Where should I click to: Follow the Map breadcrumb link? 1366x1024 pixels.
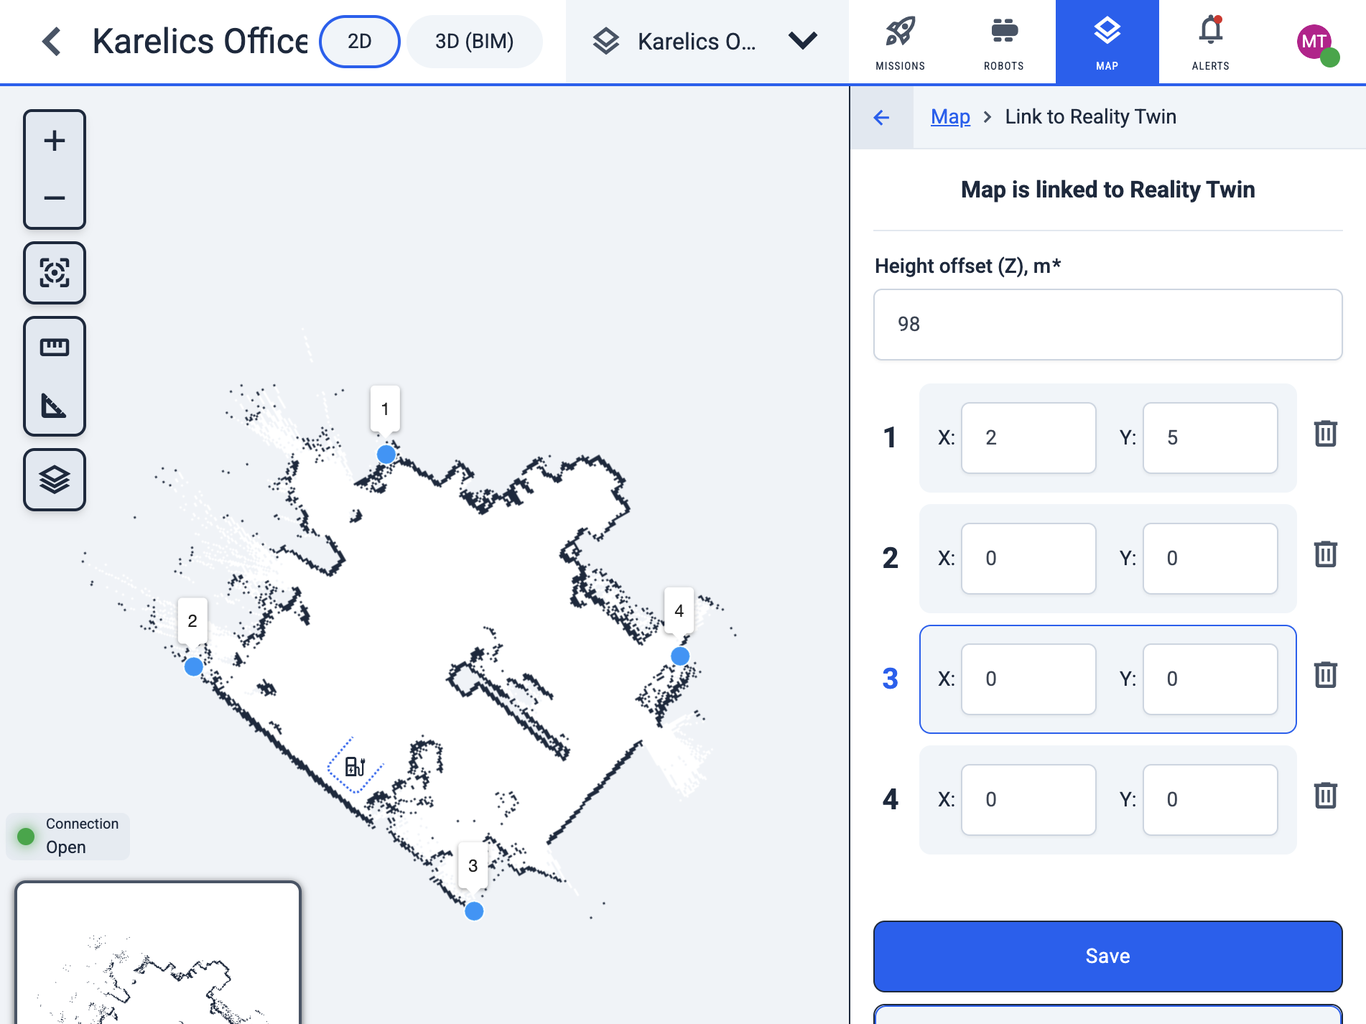click(x=950, y=117)
